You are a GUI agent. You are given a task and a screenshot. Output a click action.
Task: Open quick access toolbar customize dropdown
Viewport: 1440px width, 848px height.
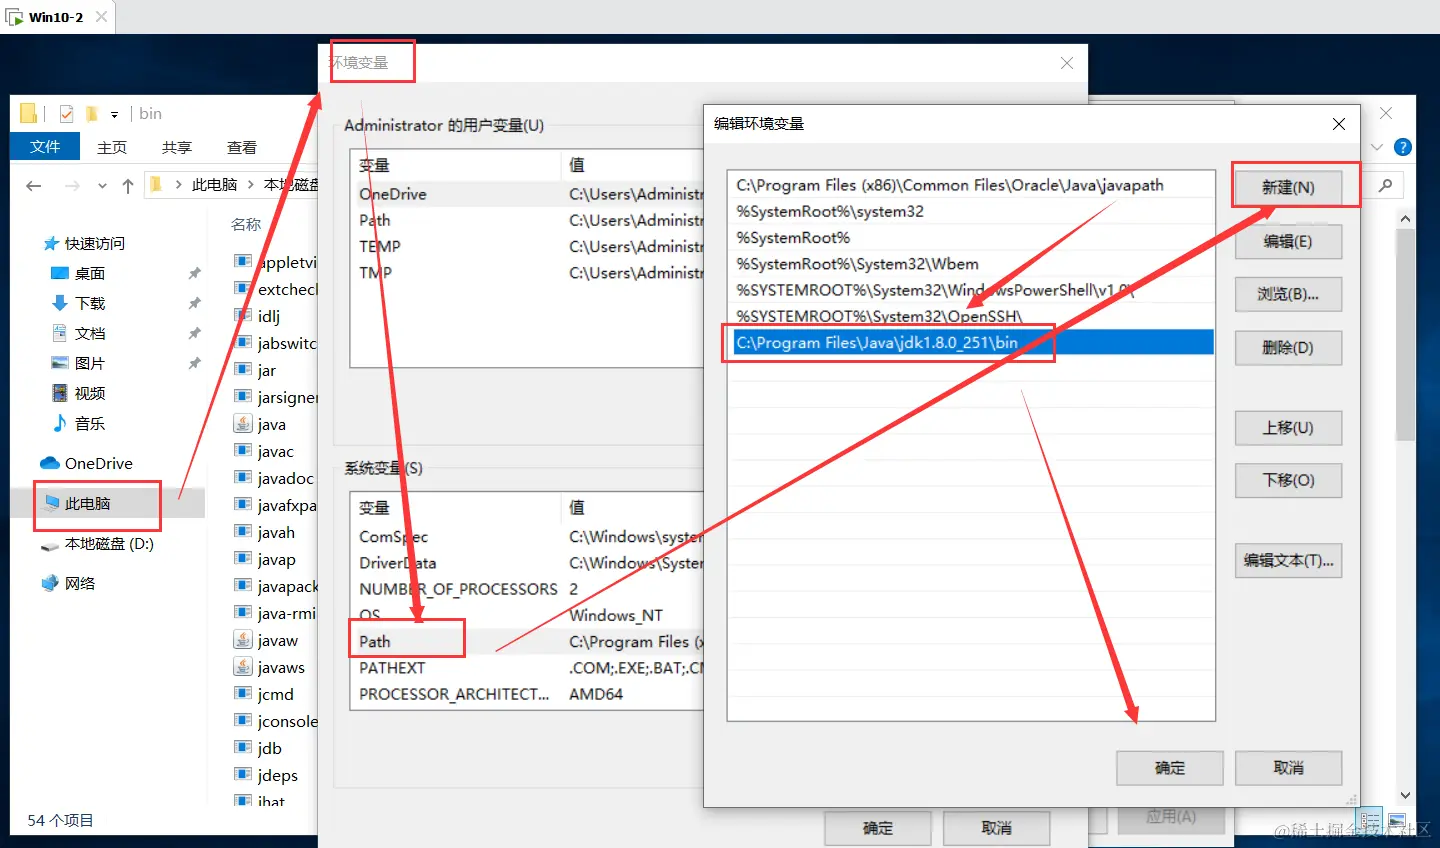114,114
